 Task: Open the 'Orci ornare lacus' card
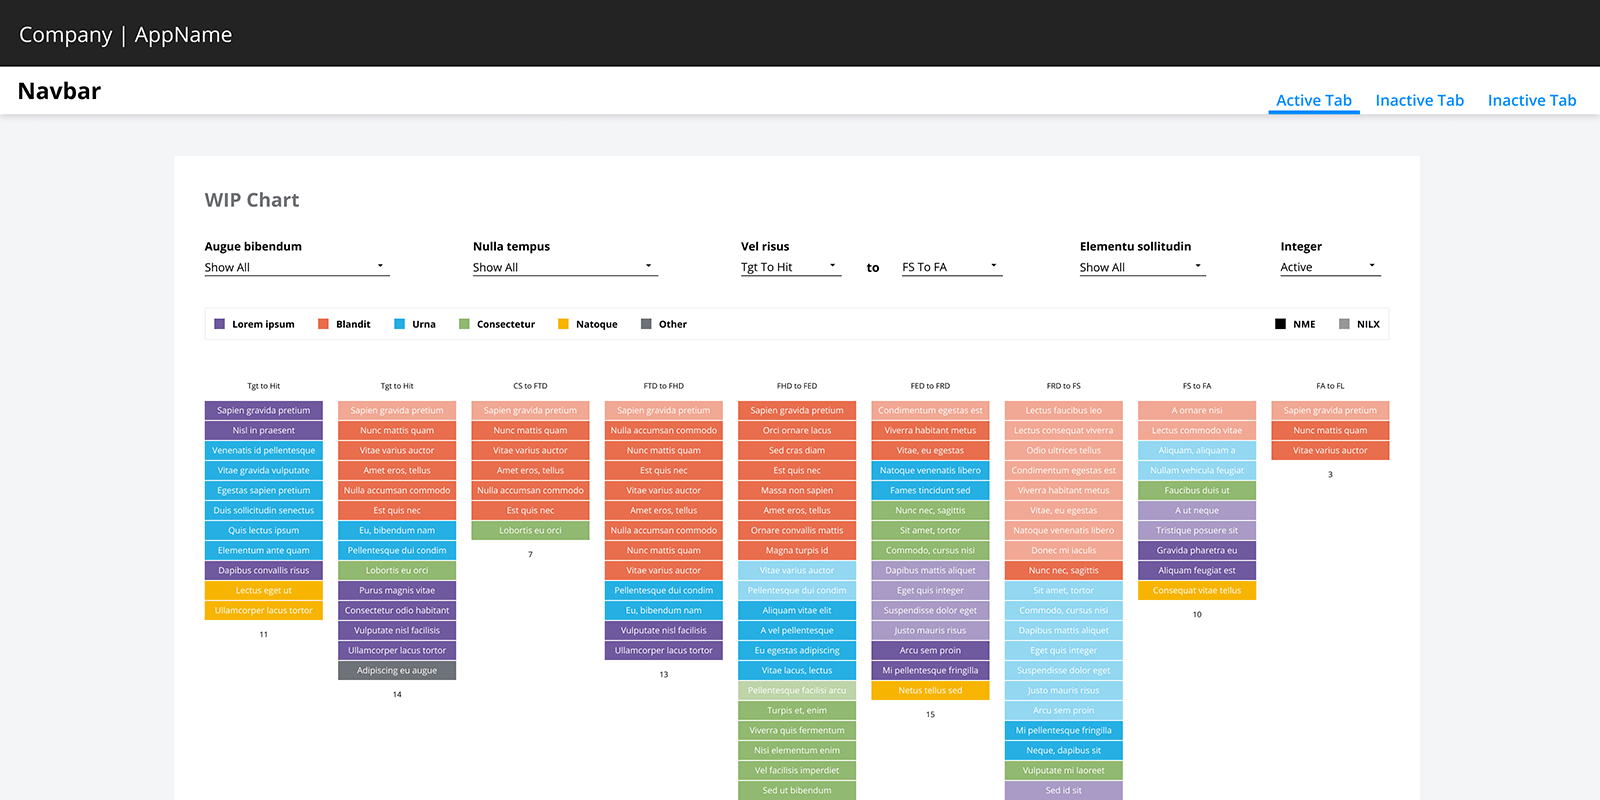[797, 430]
